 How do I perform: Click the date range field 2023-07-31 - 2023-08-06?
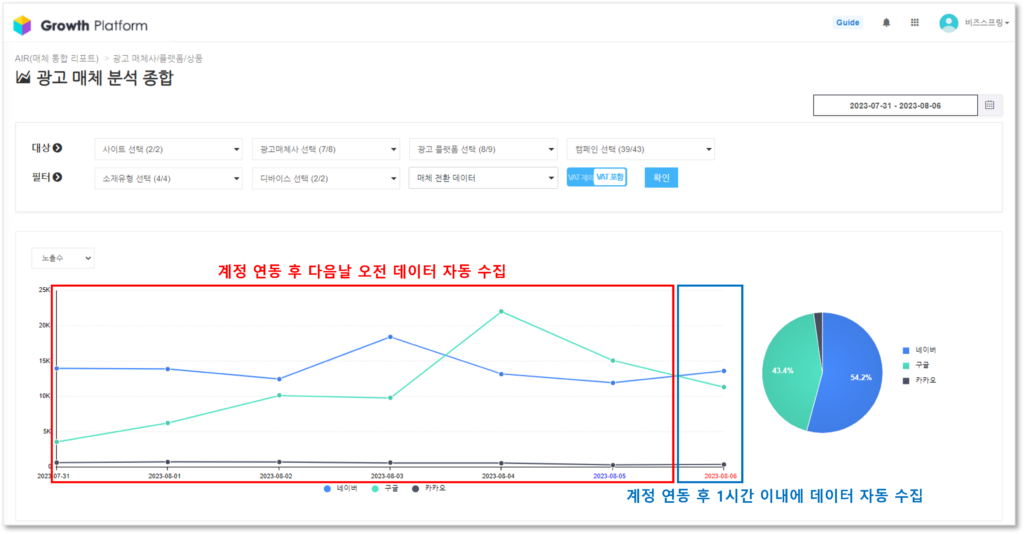[895, 106]
